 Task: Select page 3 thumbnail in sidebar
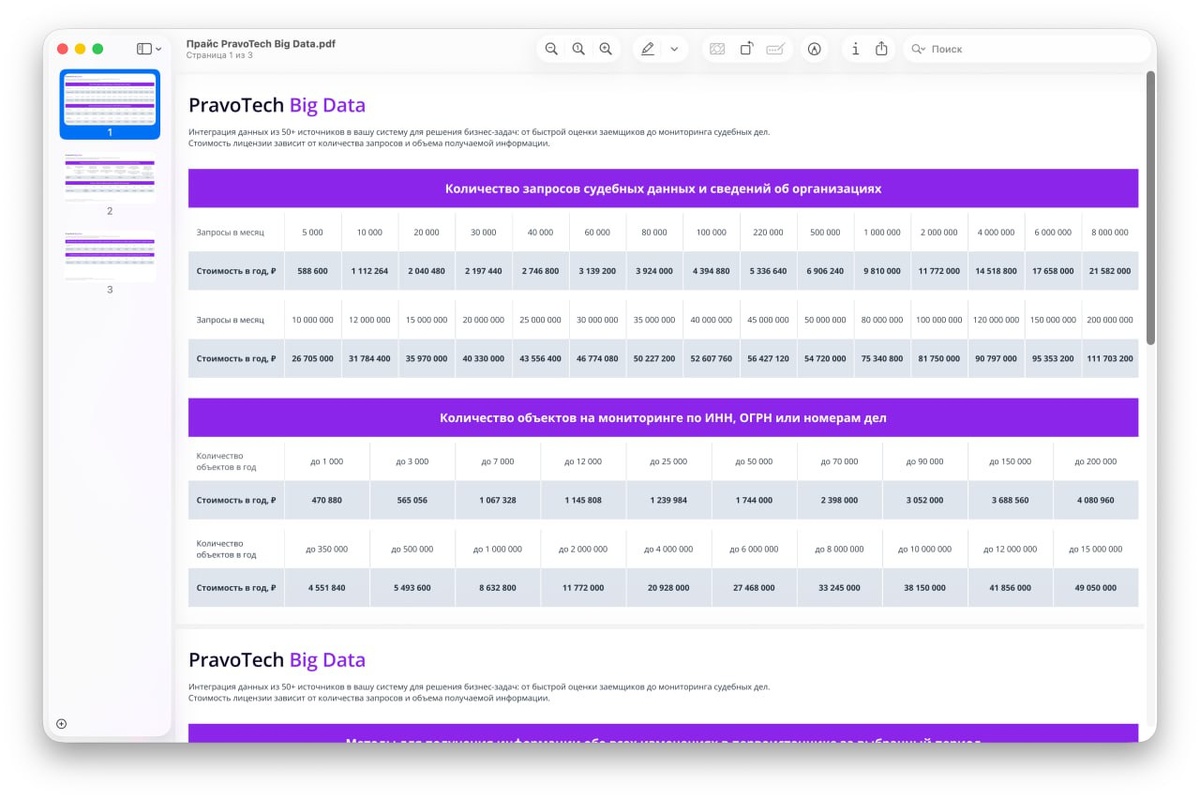coord(110,256)
